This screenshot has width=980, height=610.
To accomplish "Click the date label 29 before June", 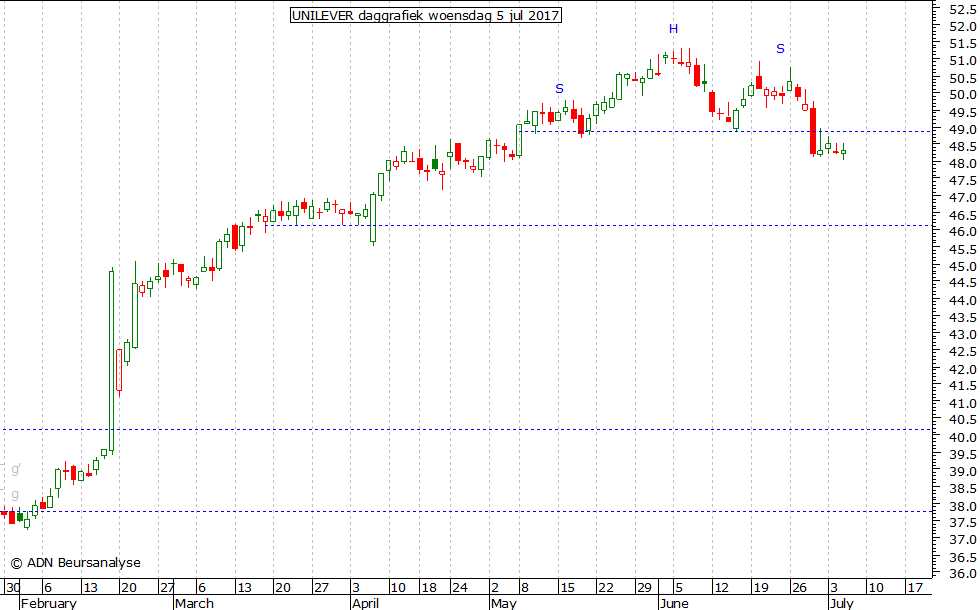I will tap(644, 588).
